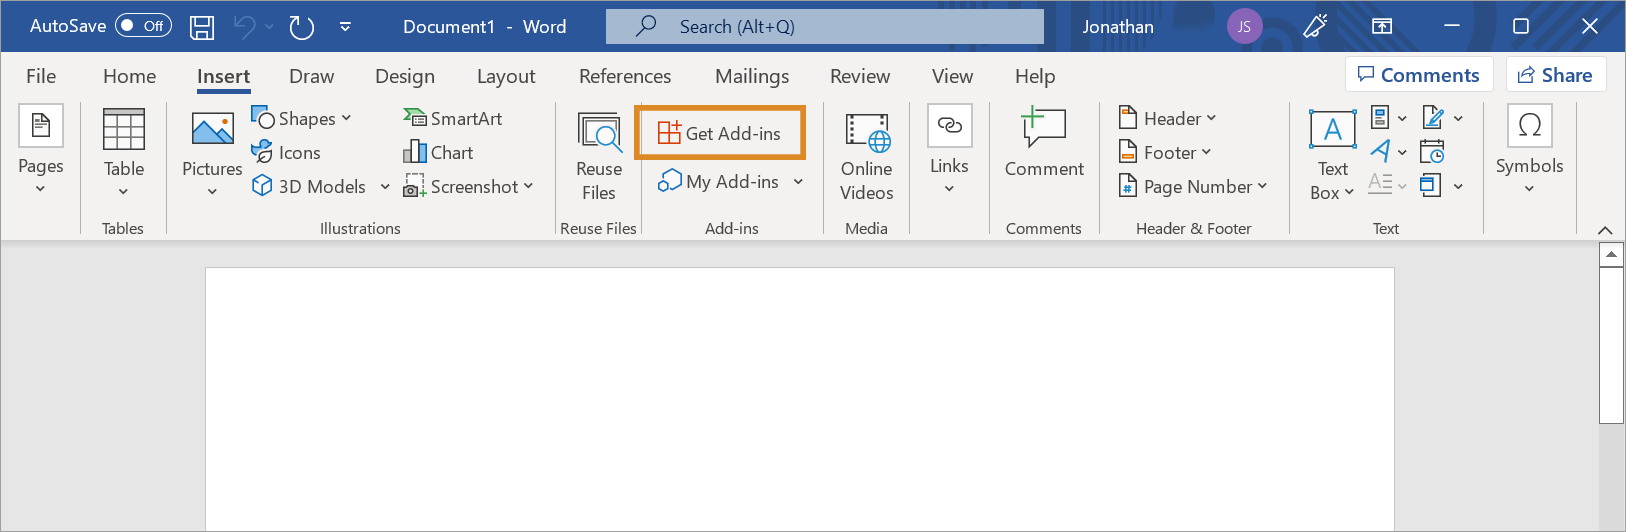Click the Undo arrow icon
Image resolution: width=1626 pixels, height=532 pixels.
pyautogui.click(x=244, y=27)
